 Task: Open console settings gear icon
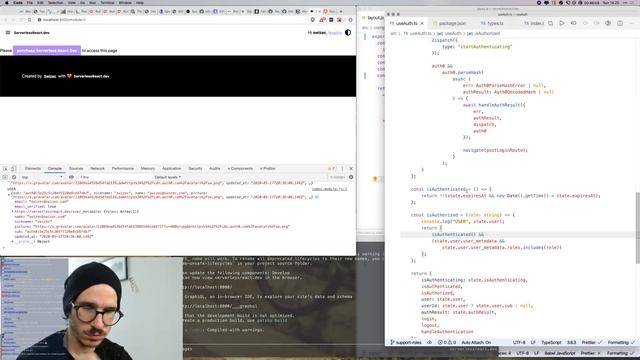pos(351,178)
